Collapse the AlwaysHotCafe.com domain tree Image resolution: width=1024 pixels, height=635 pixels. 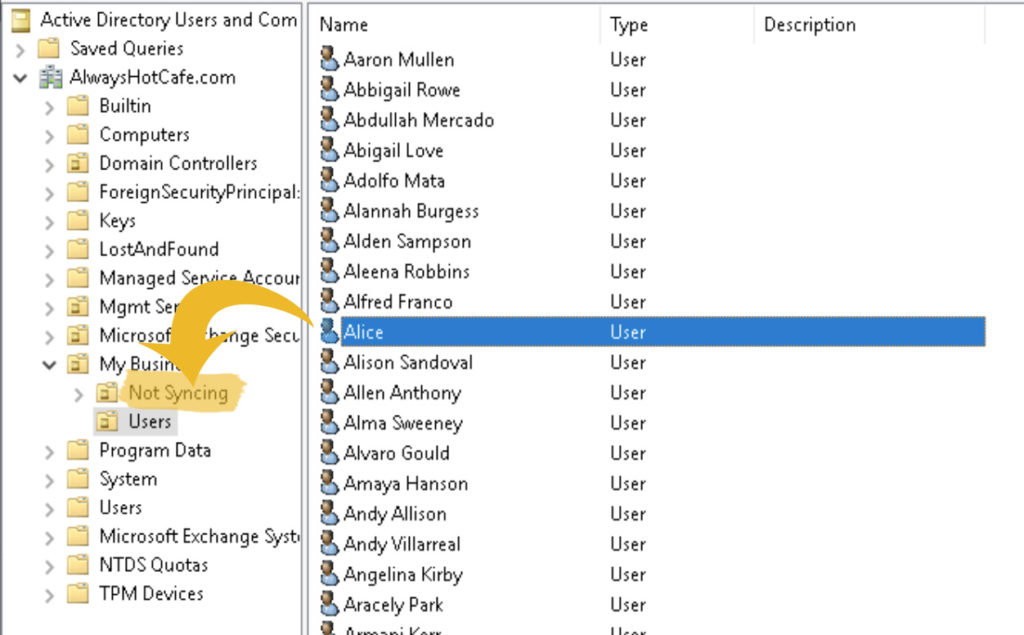click(21, 77)
